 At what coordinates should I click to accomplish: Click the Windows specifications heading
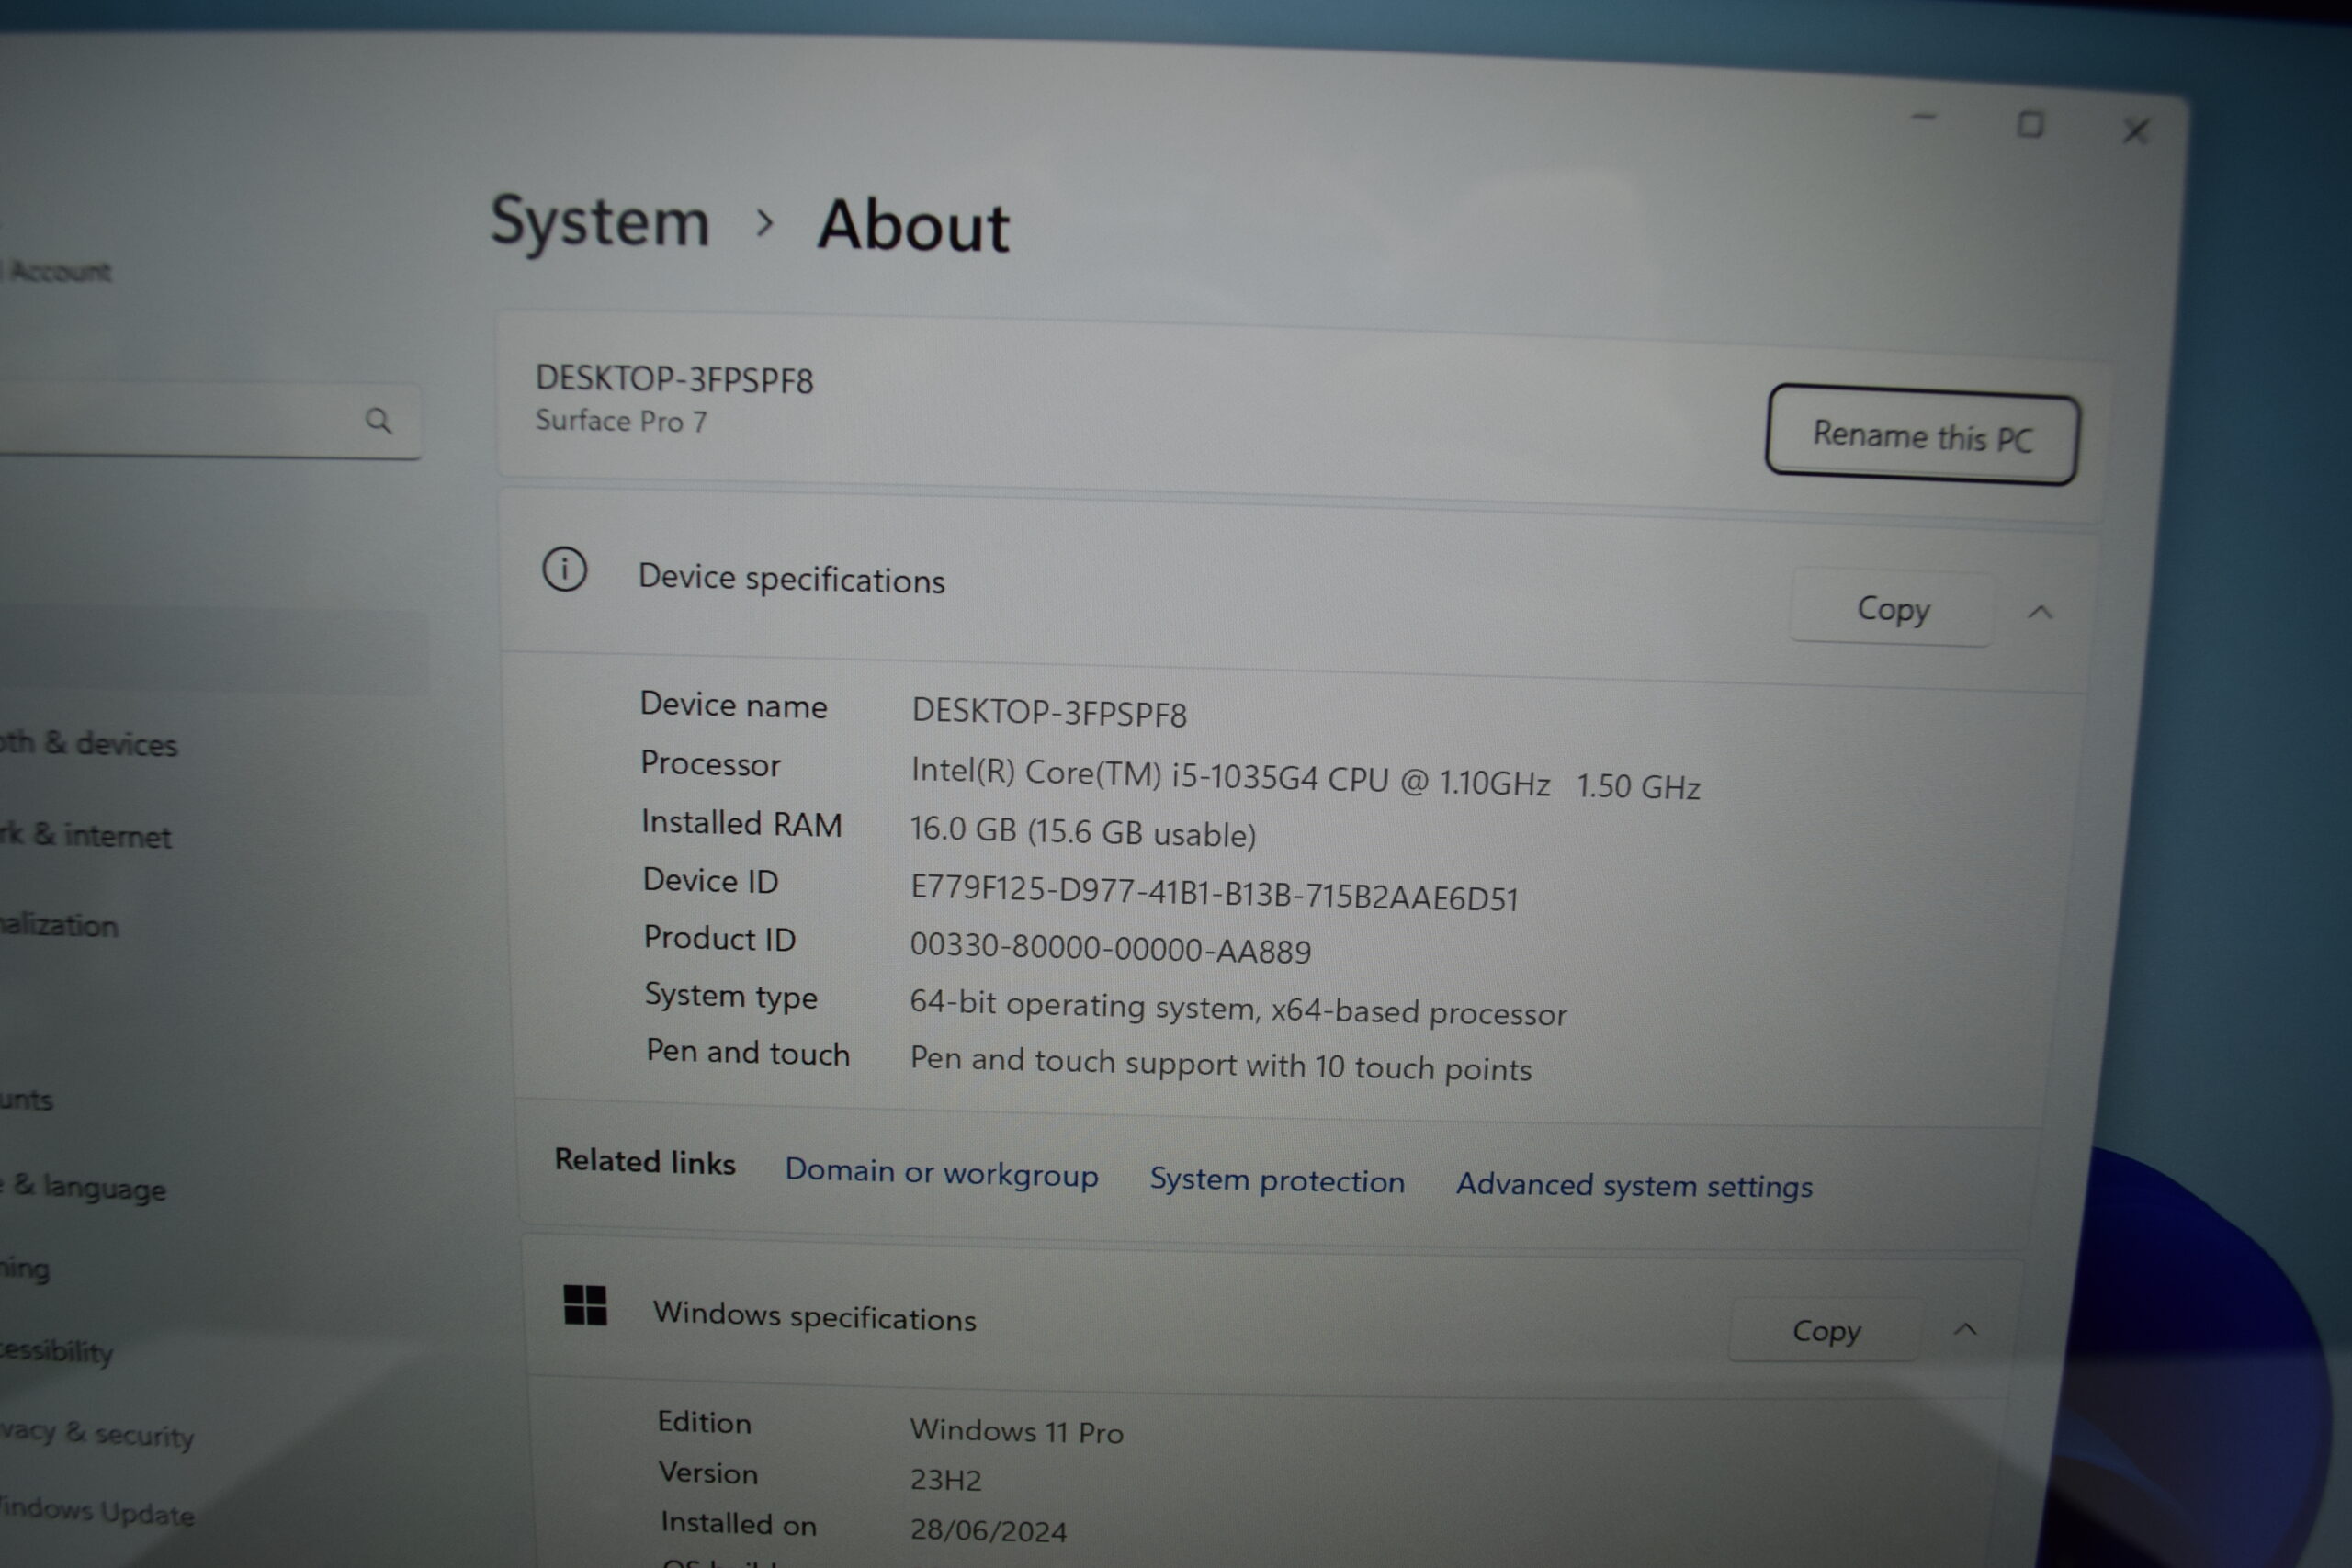(x=814, y=1316)
